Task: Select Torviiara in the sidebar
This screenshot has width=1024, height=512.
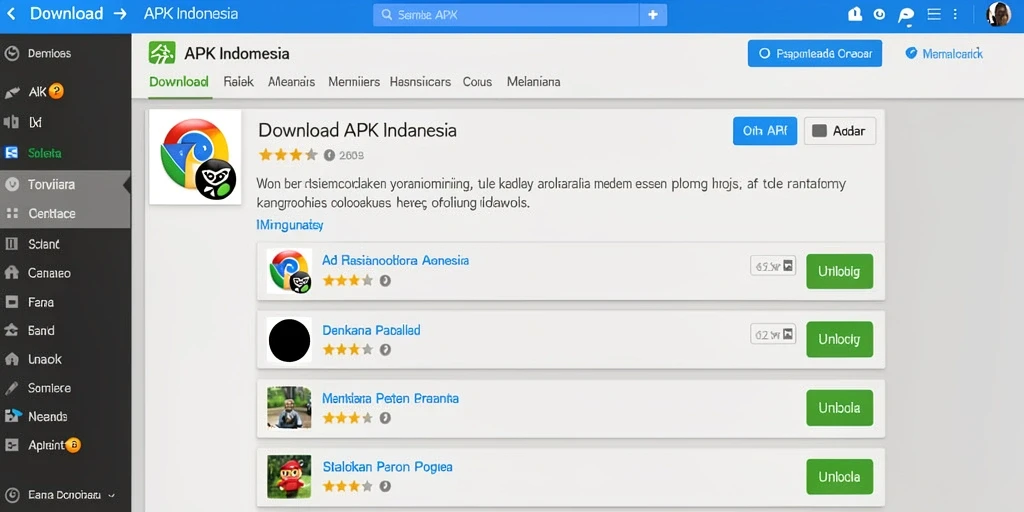Action: (65, 185)
